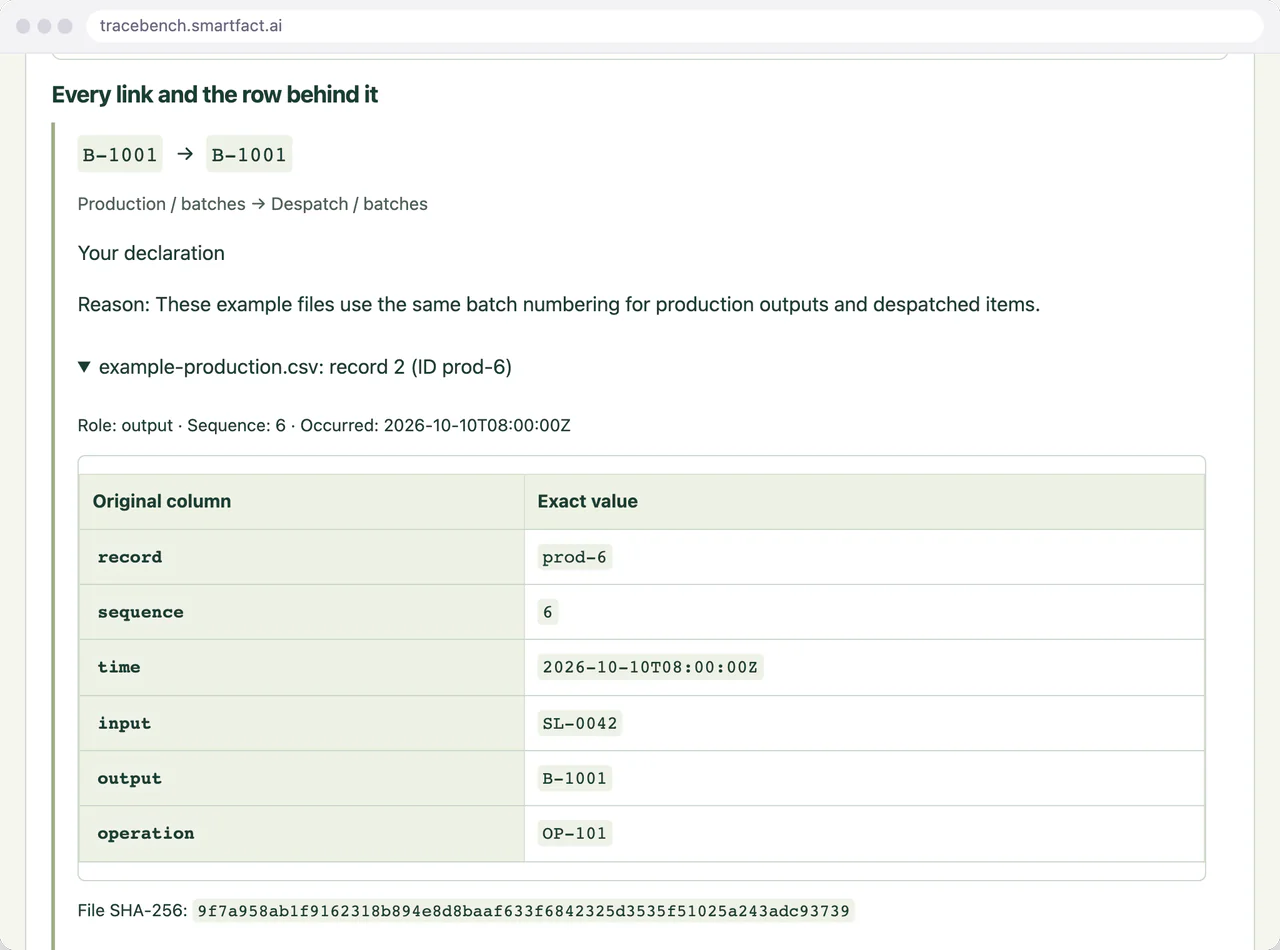Select the 'record' column name cell
Image resolution: width=1280 pixels, height=950 pixels.
point(302,557)
